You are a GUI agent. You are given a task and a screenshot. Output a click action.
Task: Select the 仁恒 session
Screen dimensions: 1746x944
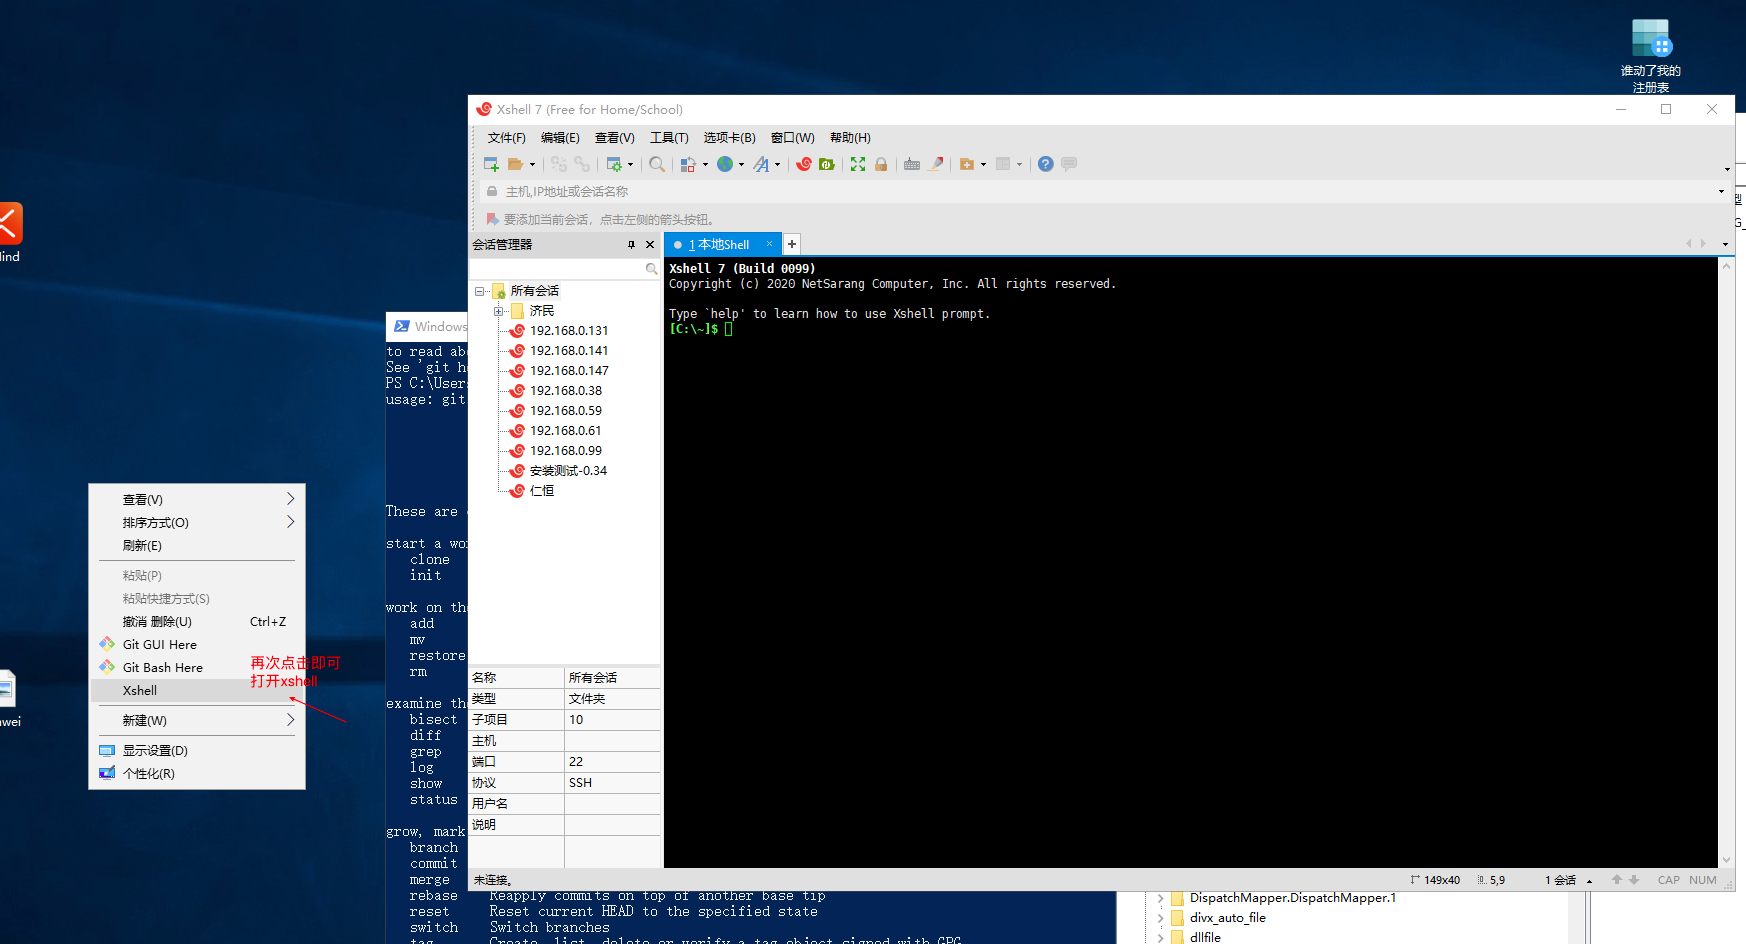point(542,491)
